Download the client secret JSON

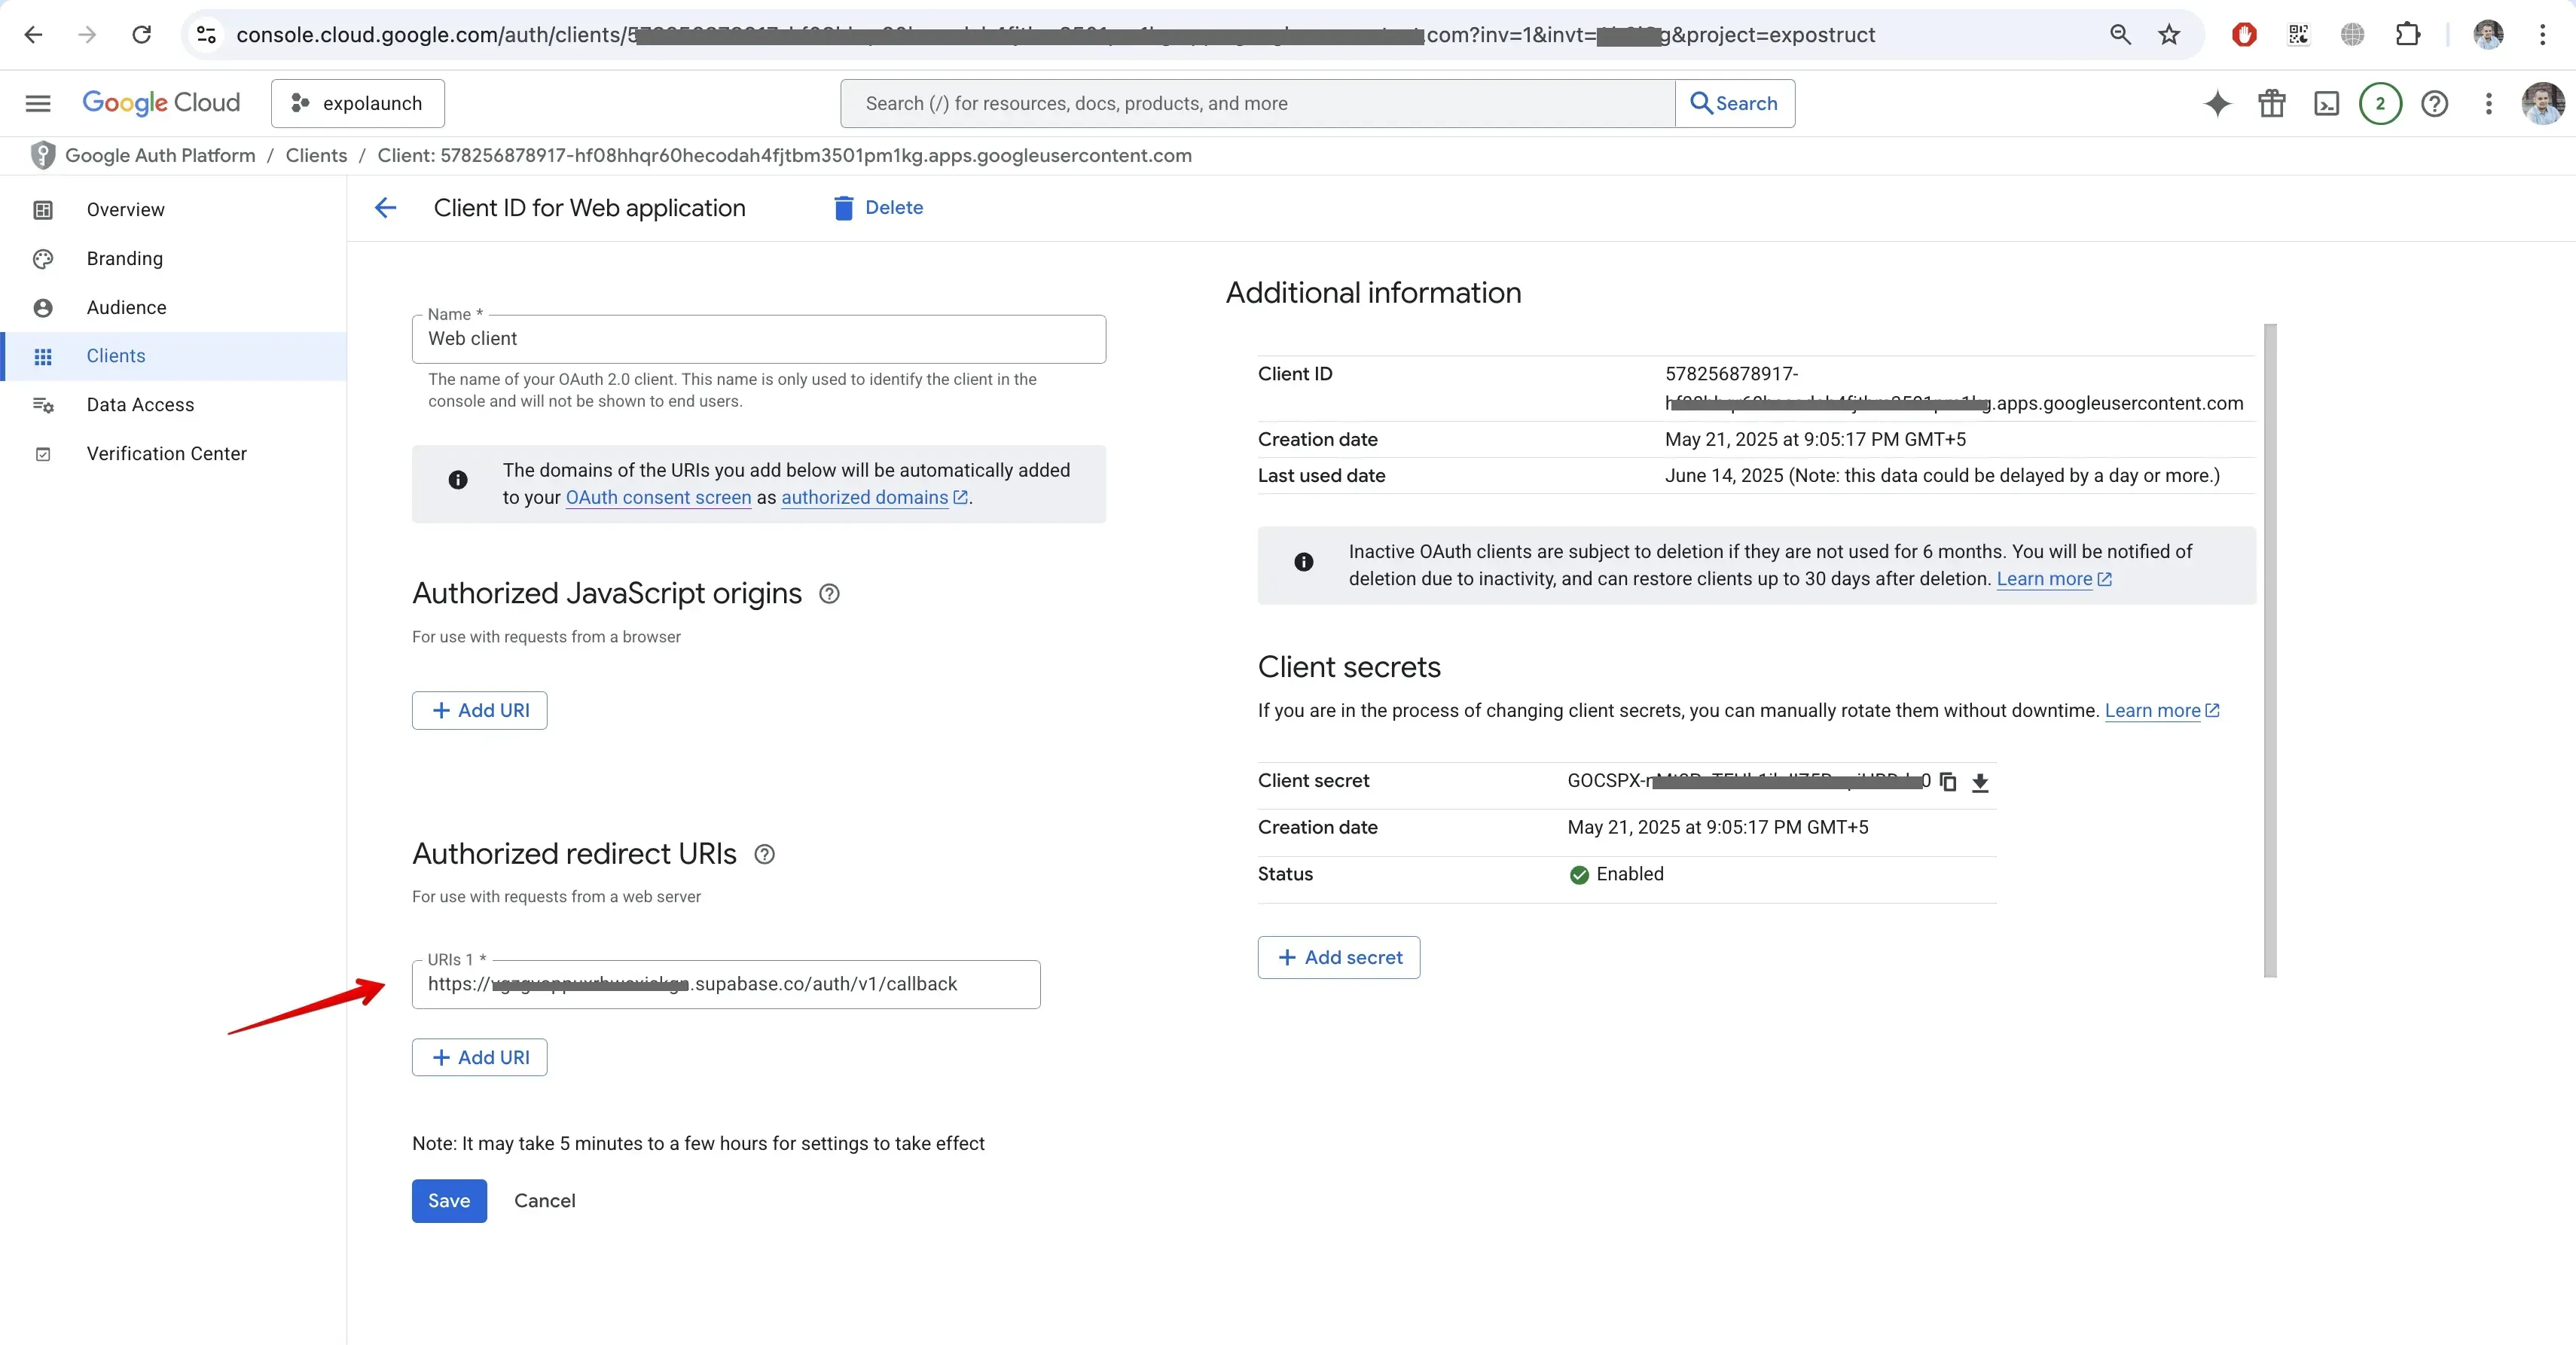[x=1980, y=782]
